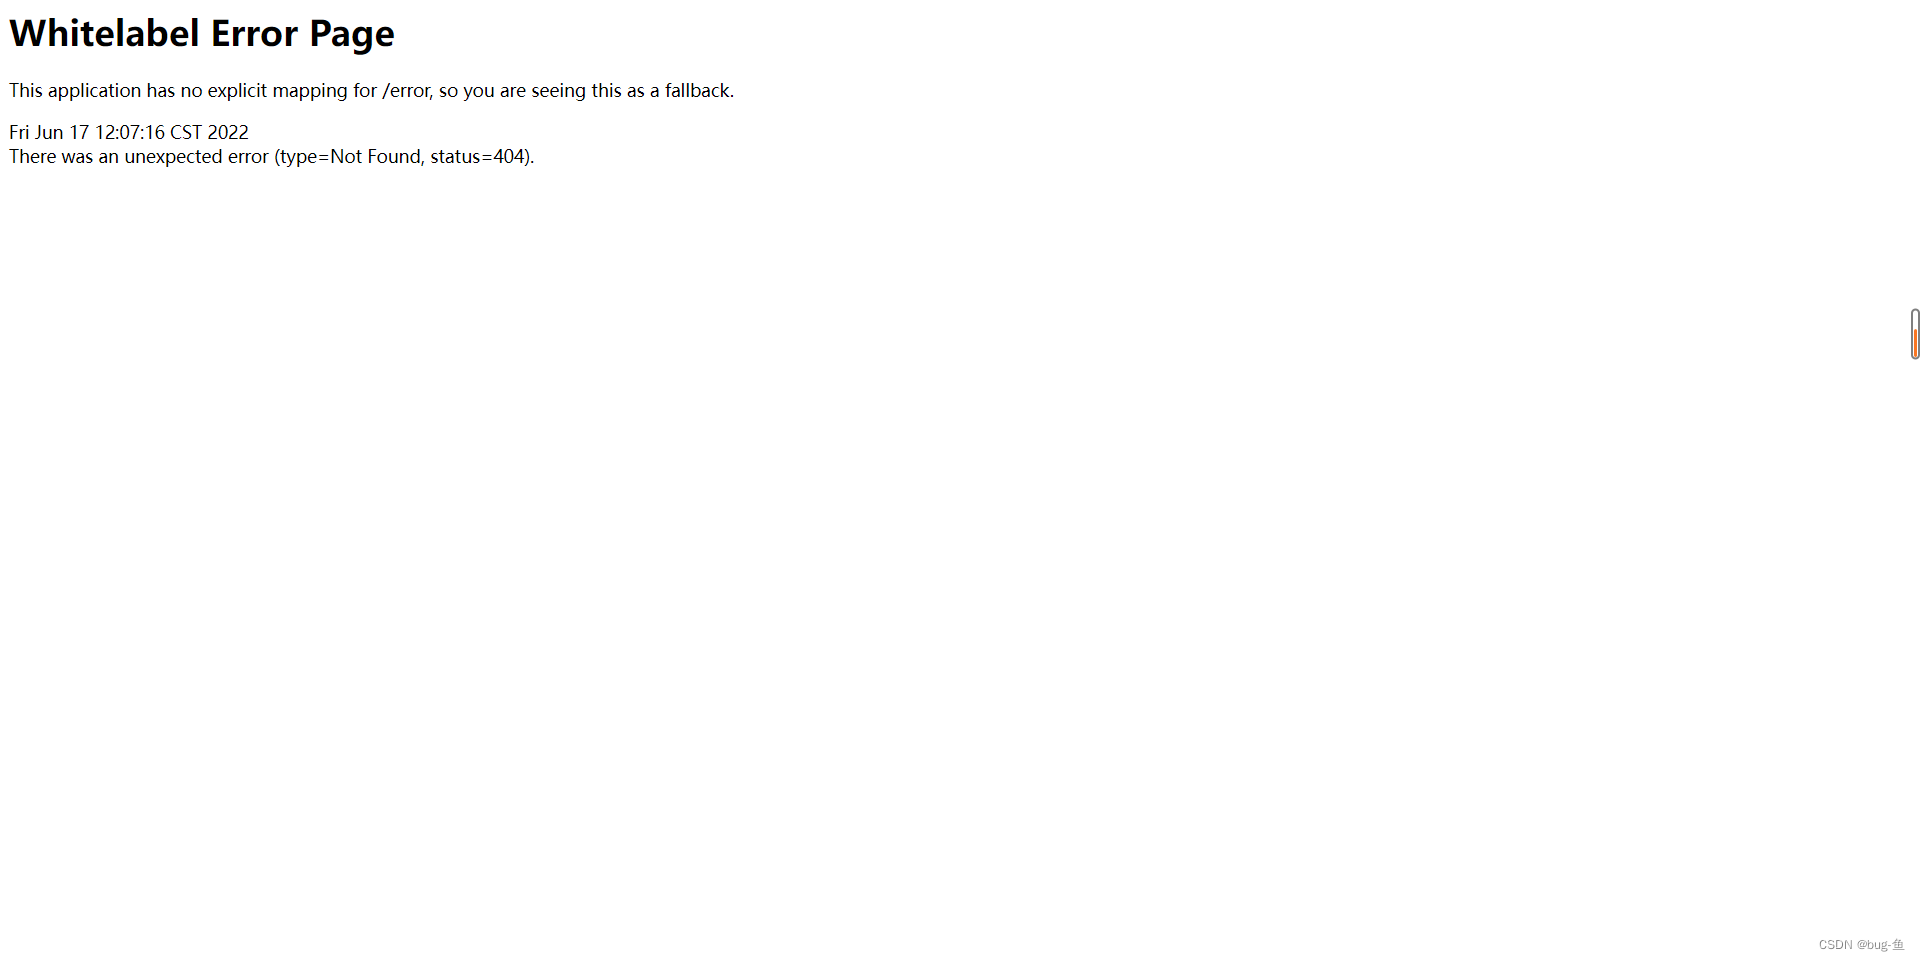Image resolution: width=1920 pixels, height=961 pixels.
Task: Click the "status=404" text
Action: tap(478, 157)
